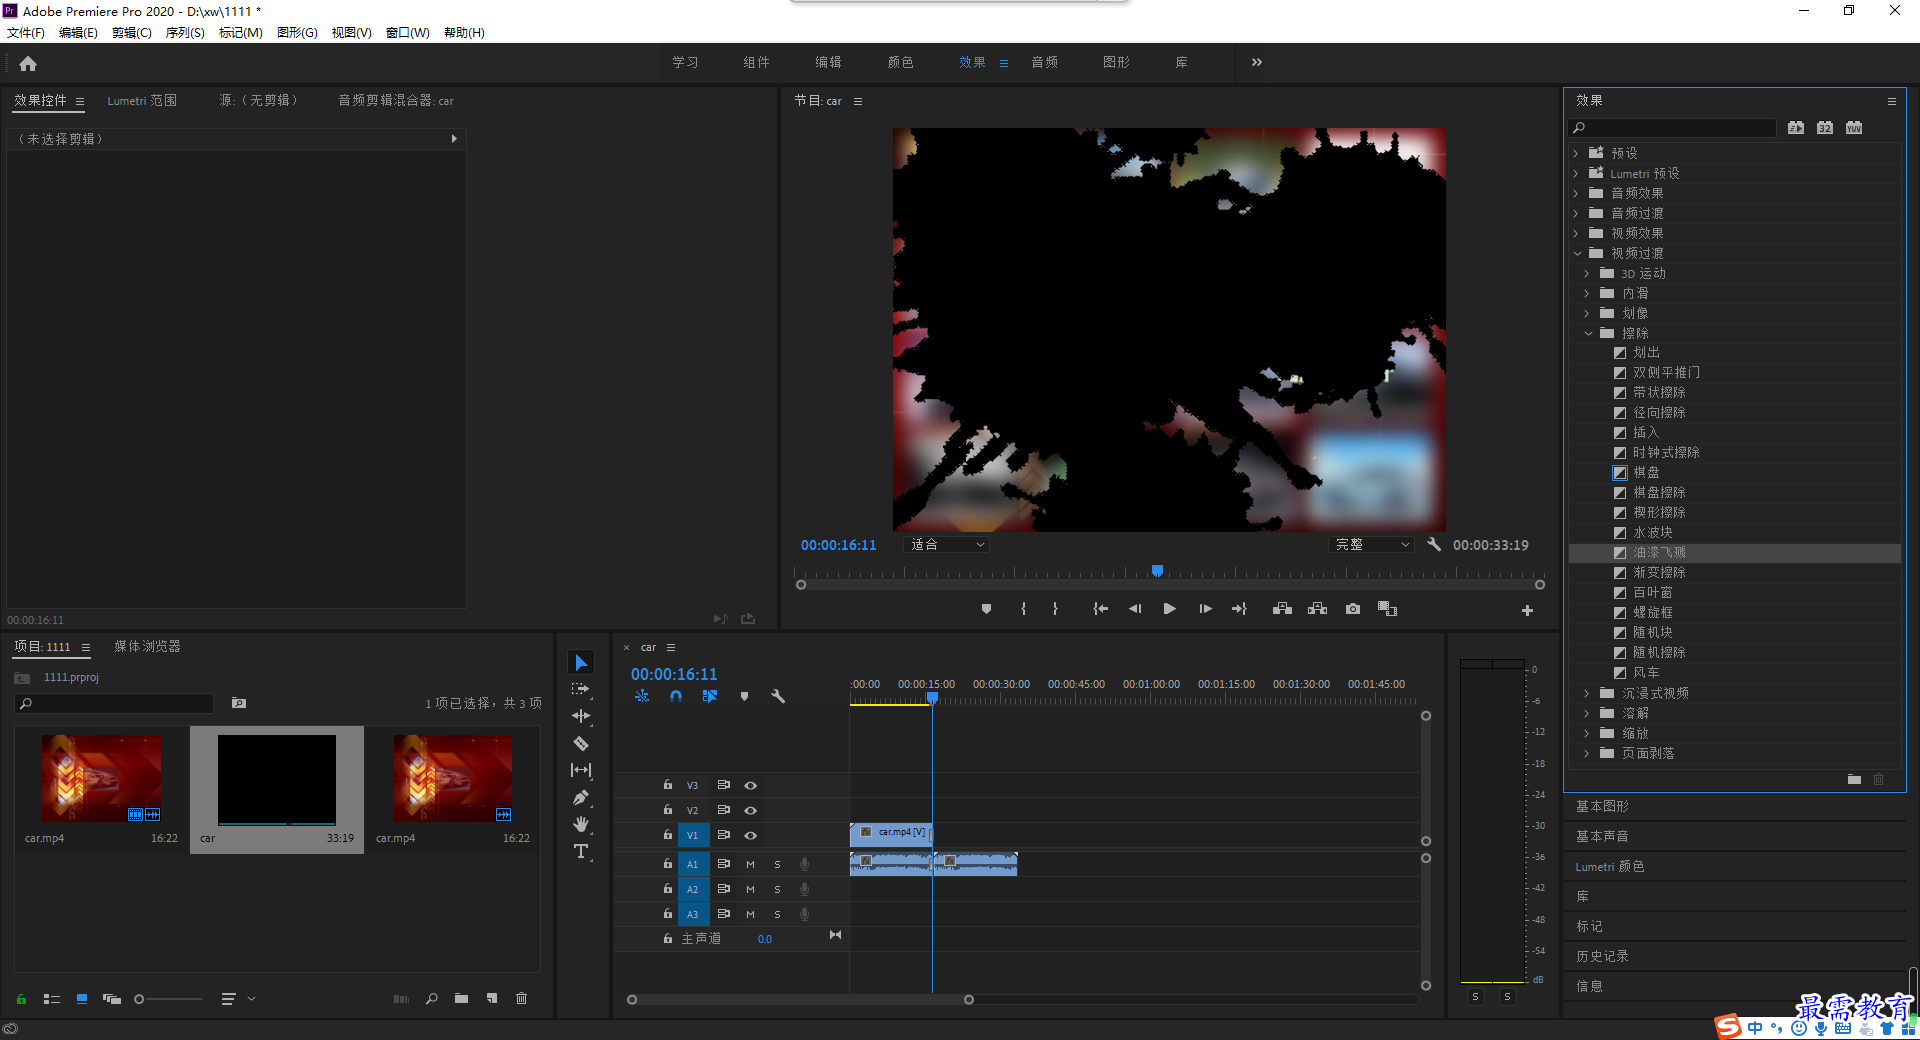Toggle lock on track V1
The image size is (1920, 1040).
668,834
